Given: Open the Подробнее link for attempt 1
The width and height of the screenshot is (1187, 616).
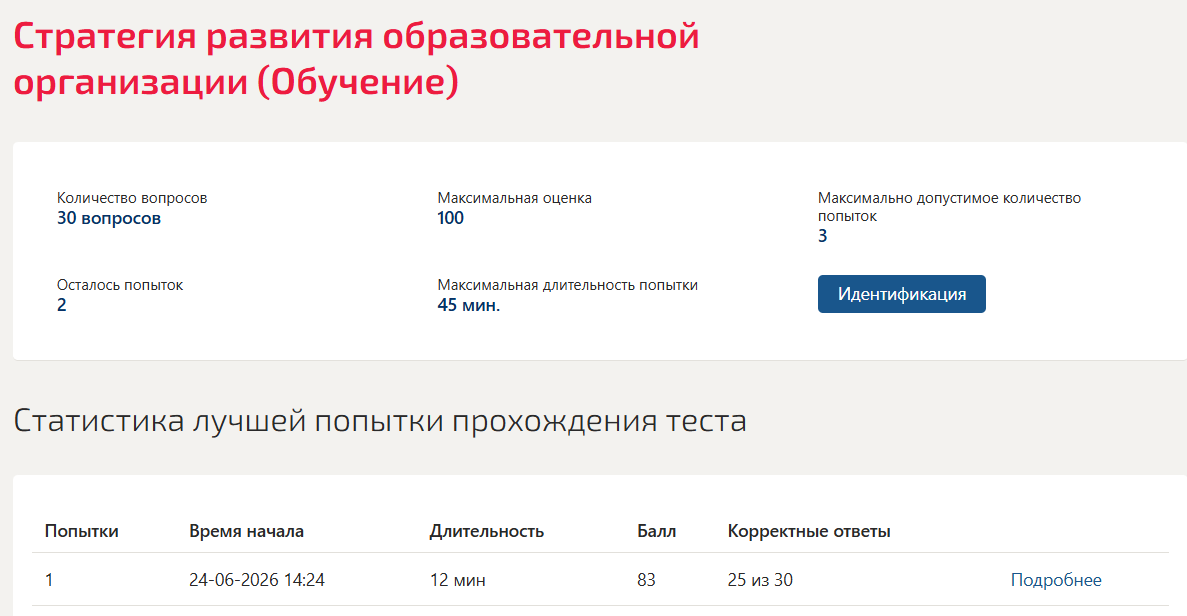Looking at the screenshot, I should [1056, 580].
